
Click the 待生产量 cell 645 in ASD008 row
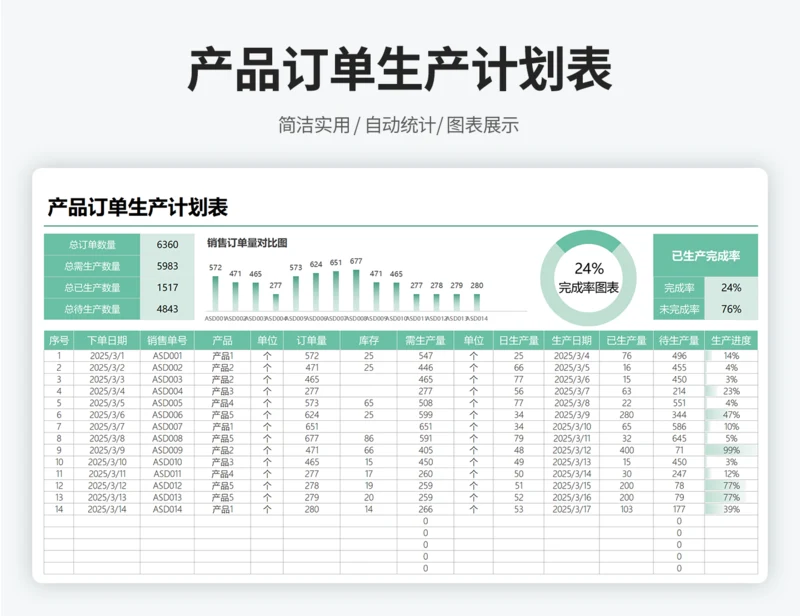coord(679,438)
